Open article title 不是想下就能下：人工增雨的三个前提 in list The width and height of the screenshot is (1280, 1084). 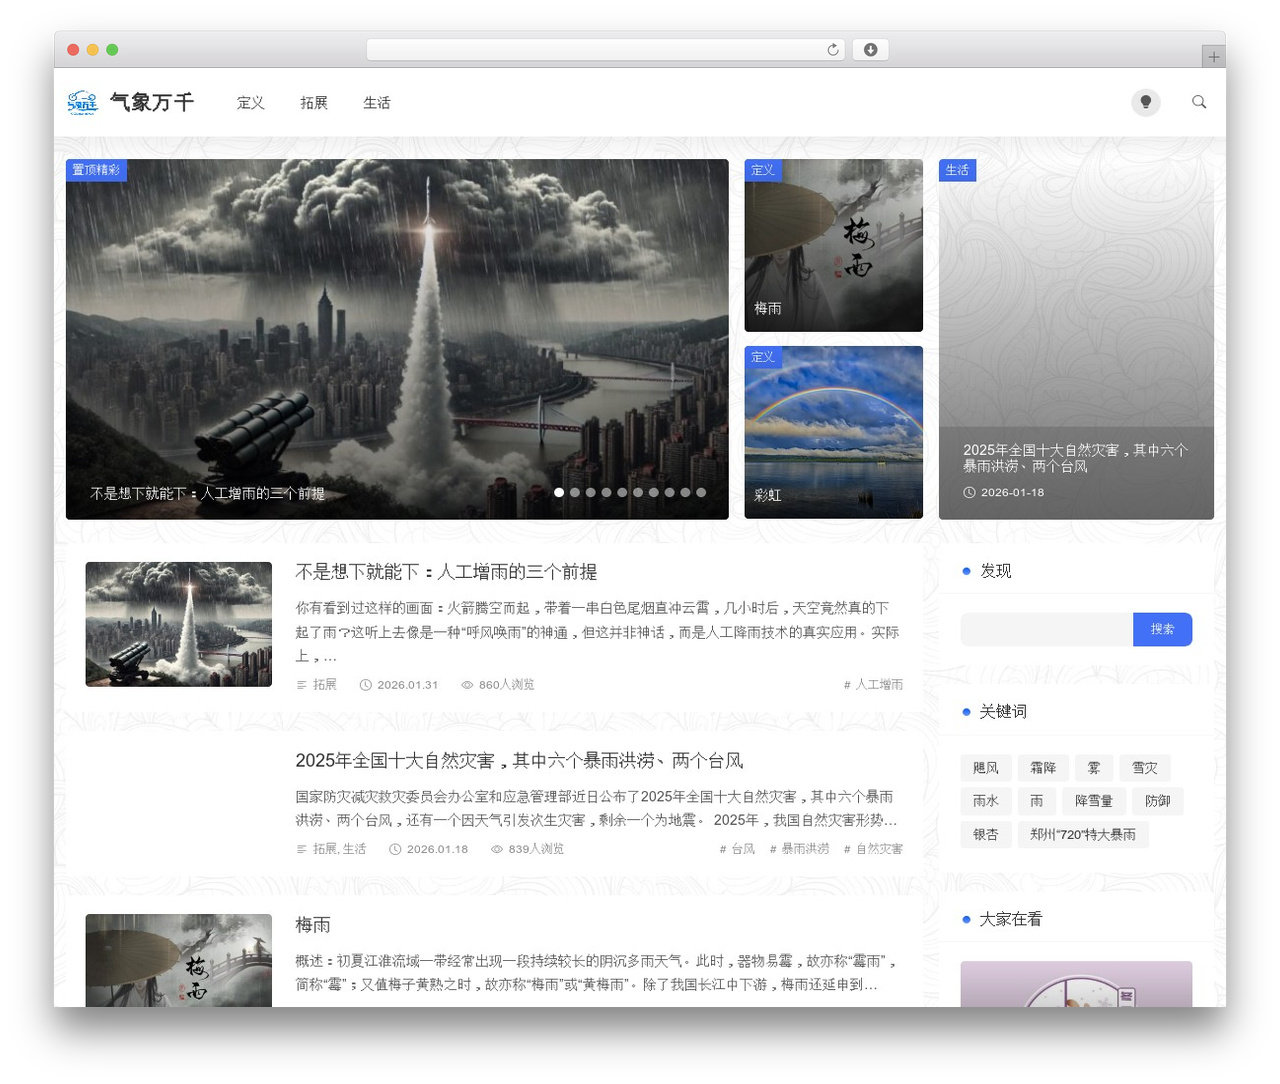[x=446, y=572]
